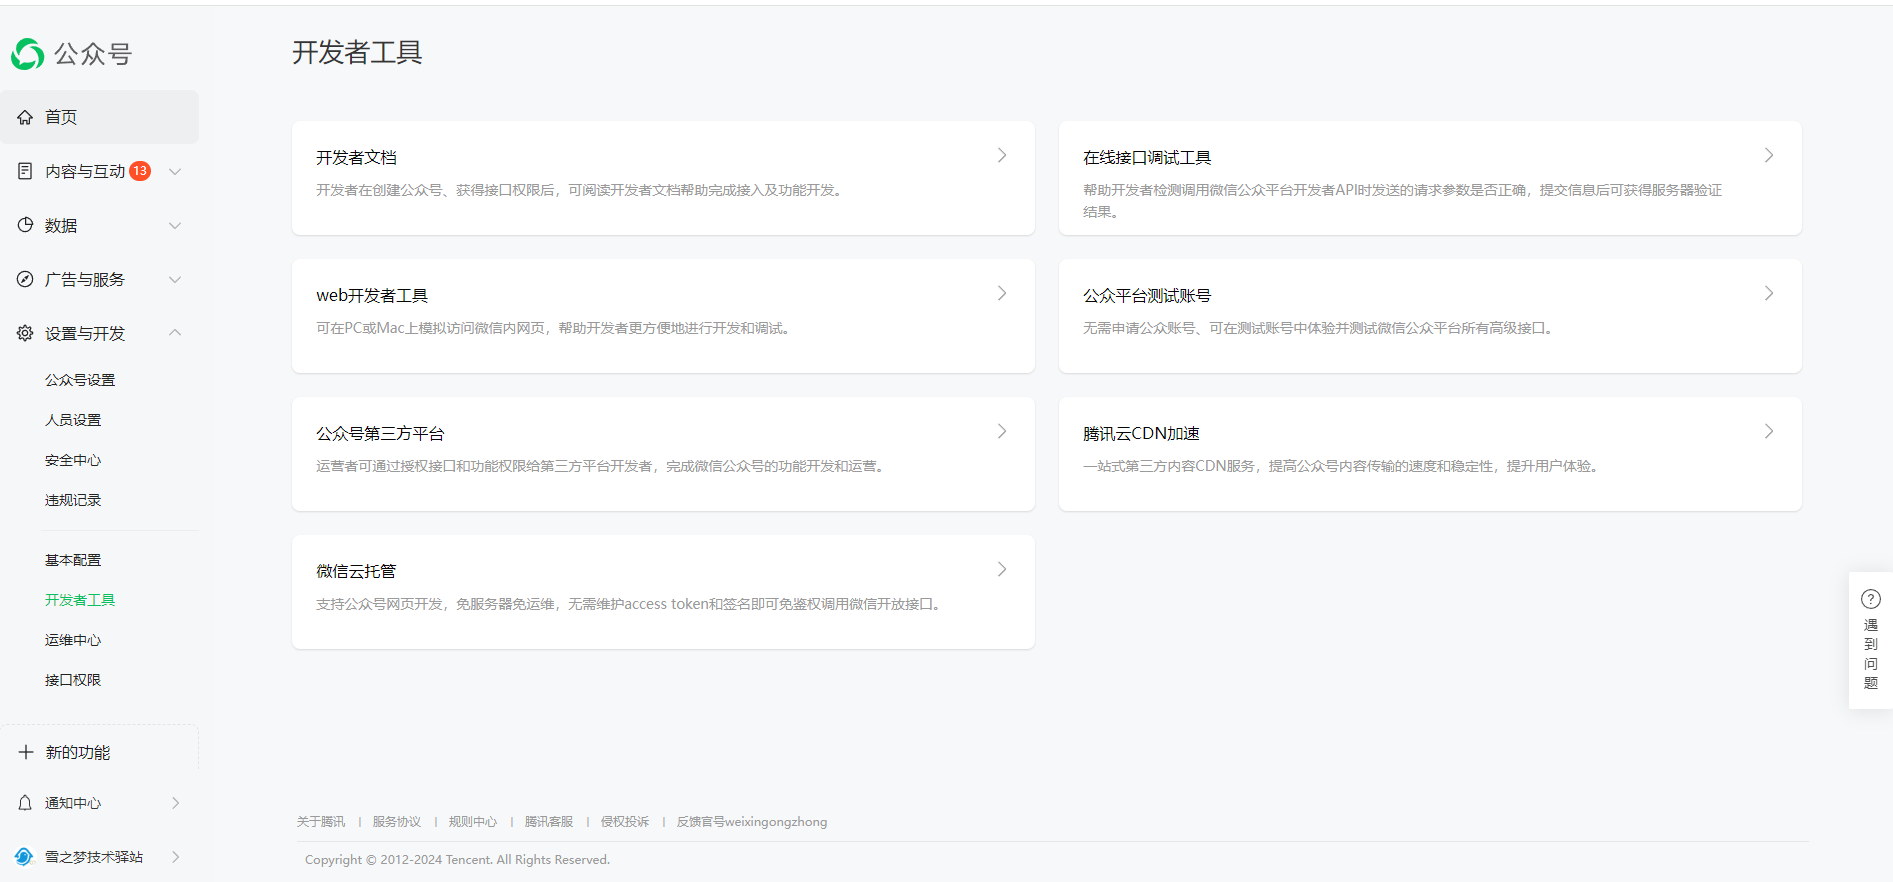Expand the 内容与互动 chevron

(x=175, y=171)
